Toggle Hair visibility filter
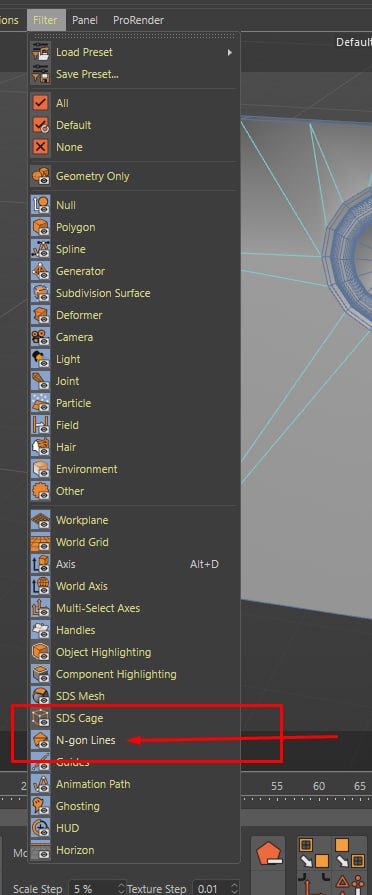This screenshot has height=895, width=372. click(134, 447)
